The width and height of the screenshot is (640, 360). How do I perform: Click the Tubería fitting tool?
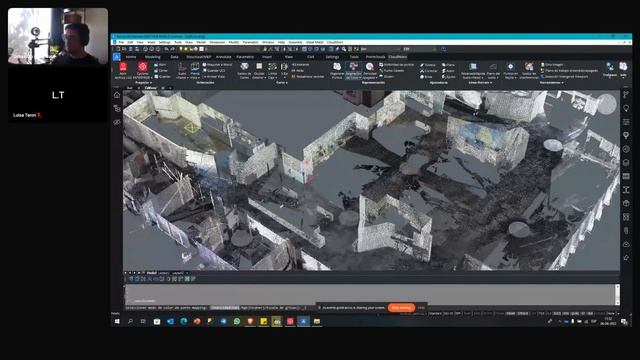428,65
